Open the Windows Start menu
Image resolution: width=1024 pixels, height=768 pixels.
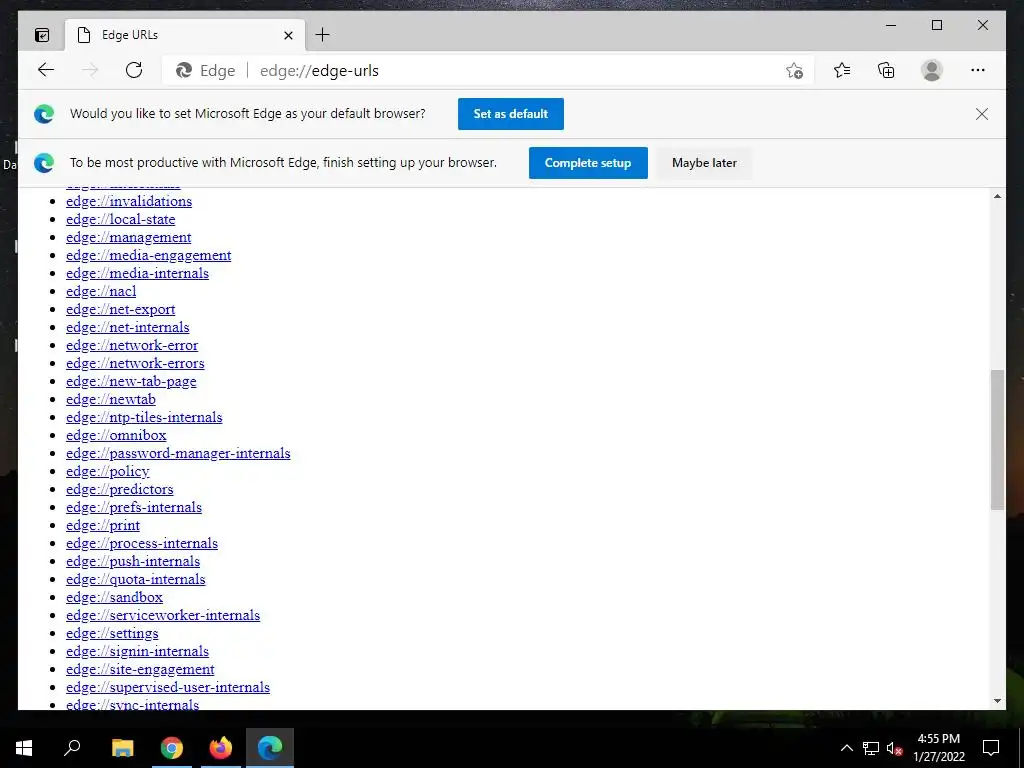(24, 748)
